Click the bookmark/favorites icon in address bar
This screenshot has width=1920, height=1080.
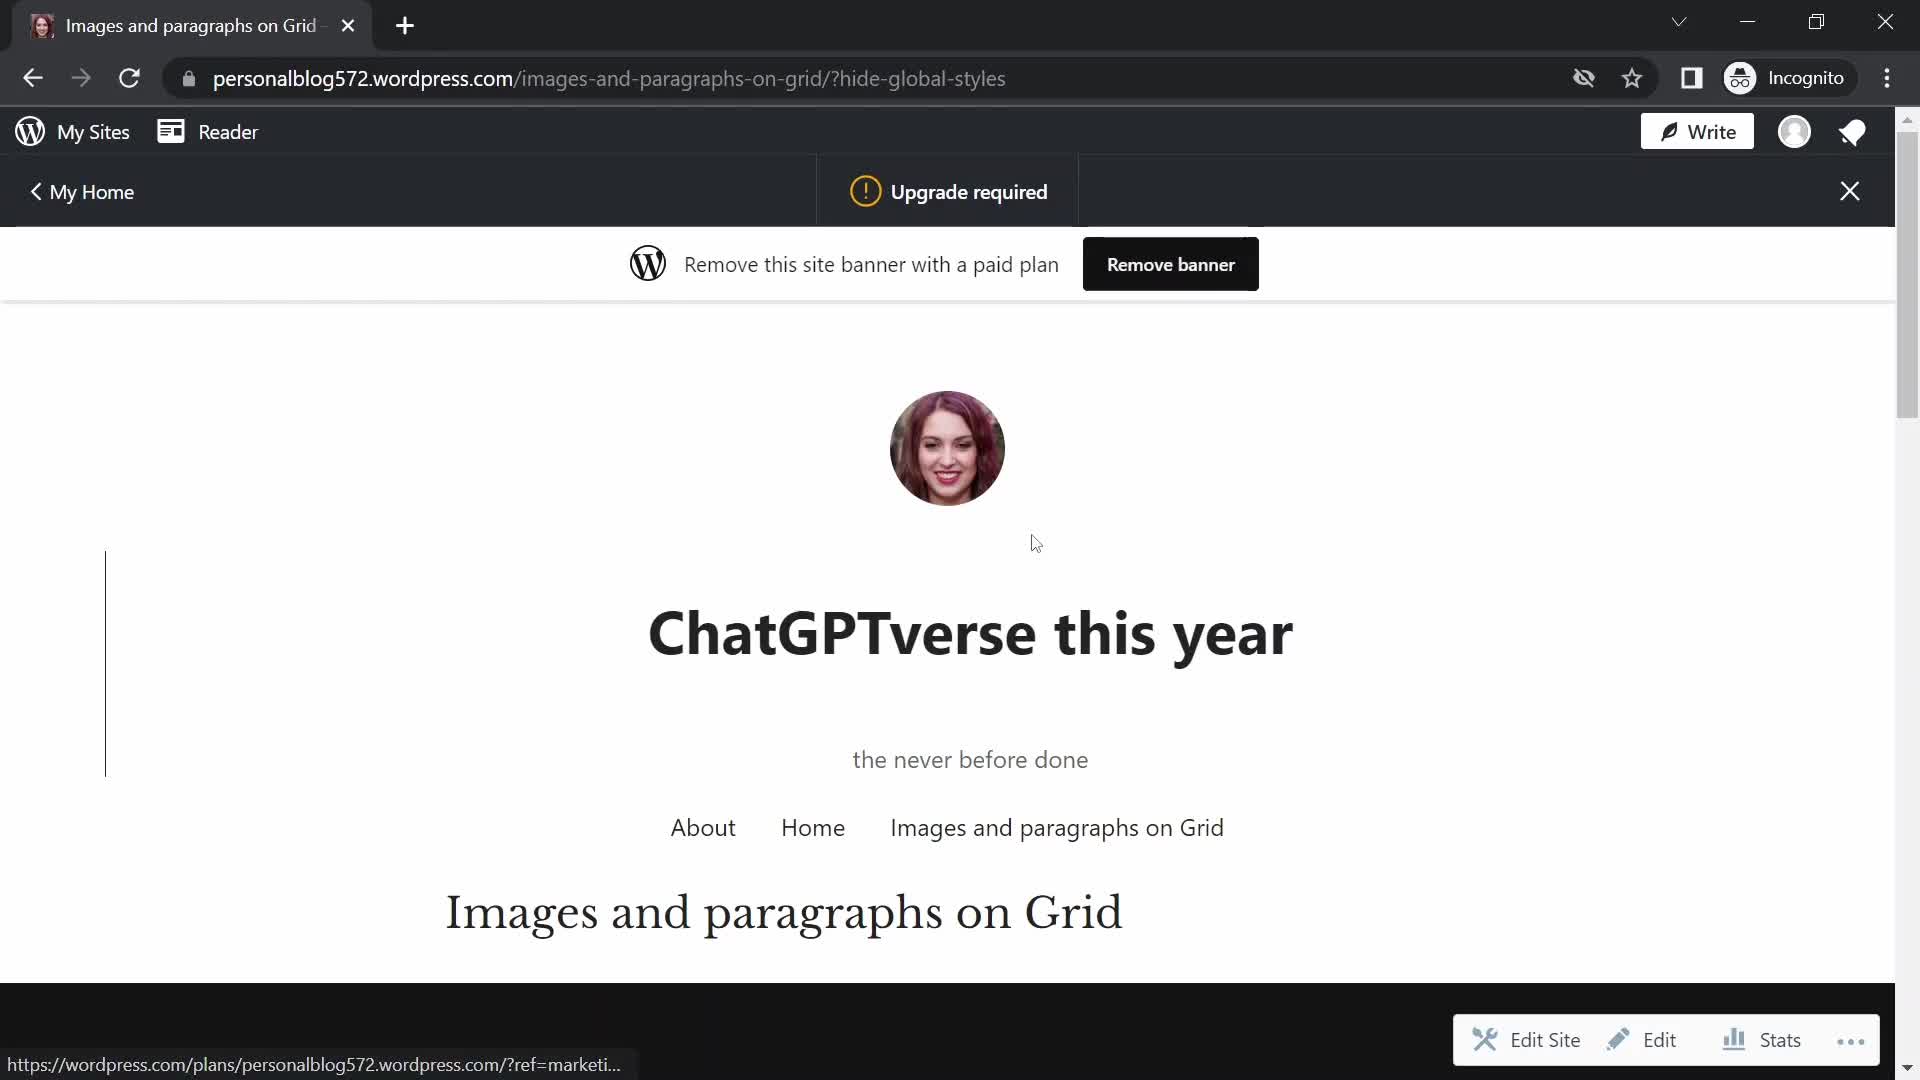pos(1634,78)
